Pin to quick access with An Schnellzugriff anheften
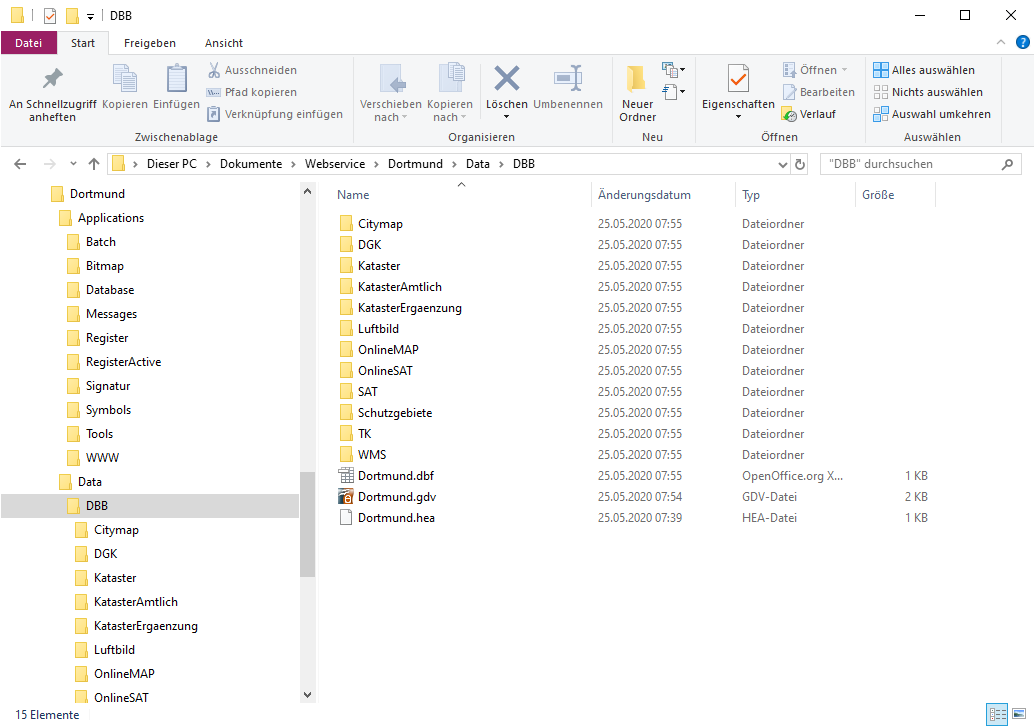1035x727 pixels. pos(52,80)
